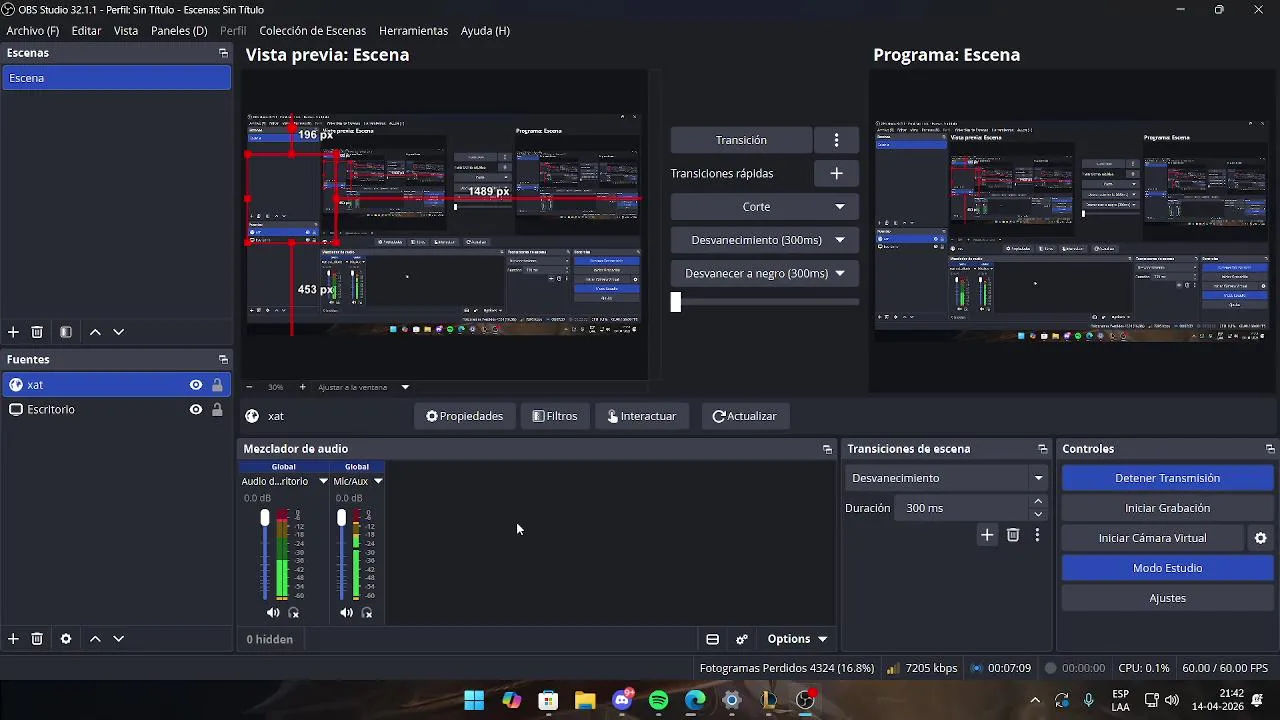Open the mixer Options dropdown
The height and width of the screenshot is (720, 1280).
pyautogui.click(x=797, y=639)
